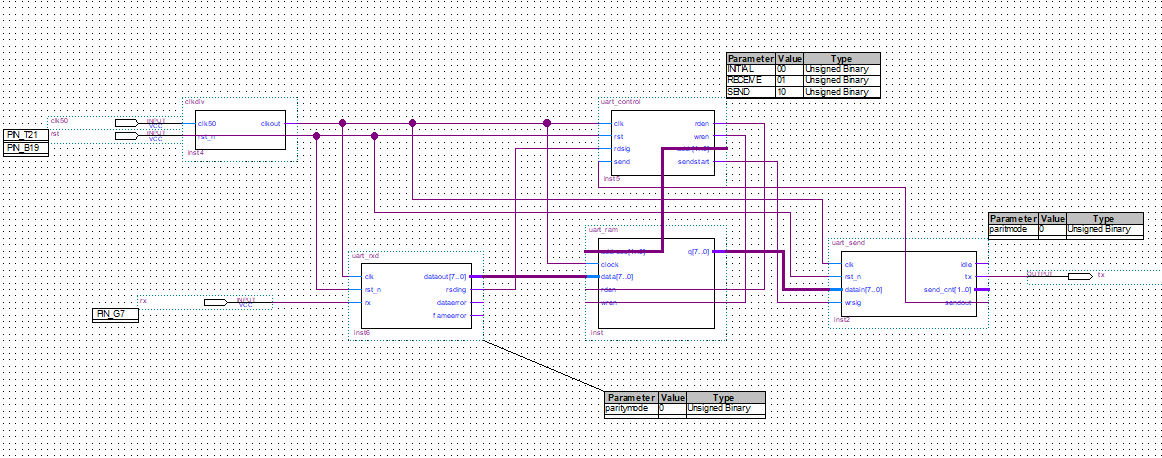Select the rden output on uart_control
This screenshot has width=1162, height=458.
click(x=704, y=124)
